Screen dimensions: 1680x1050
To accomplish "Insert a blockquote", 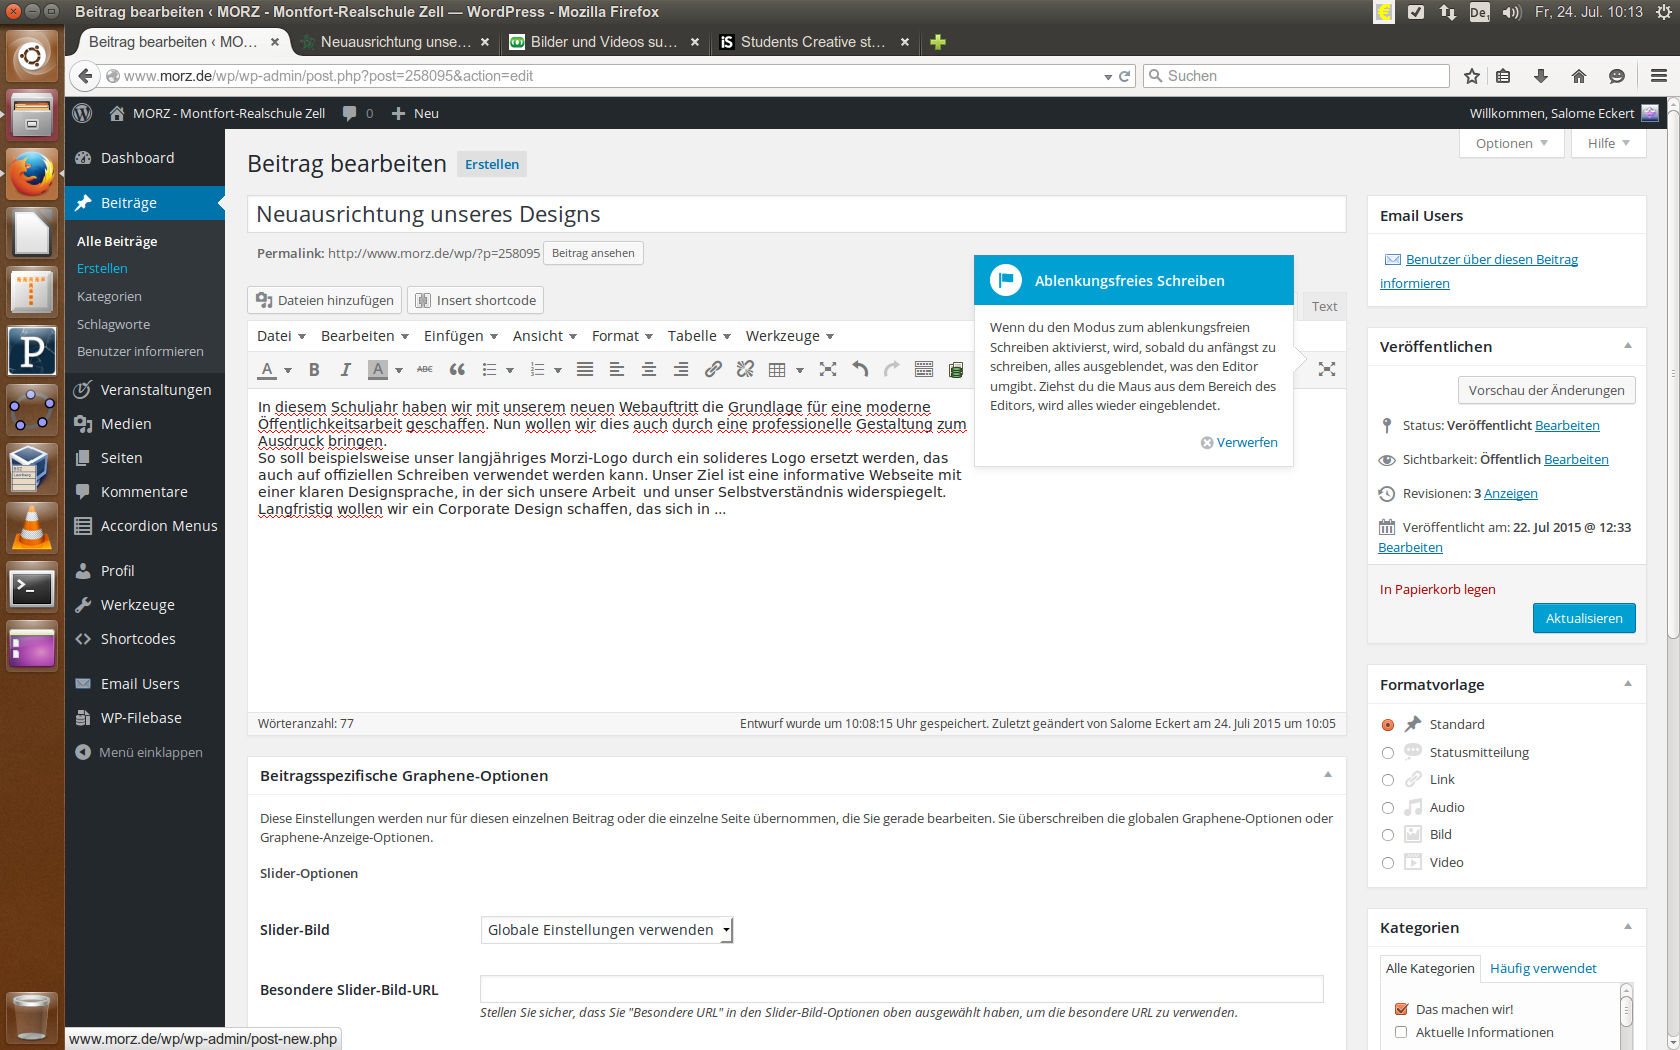I will pos(457,370).
